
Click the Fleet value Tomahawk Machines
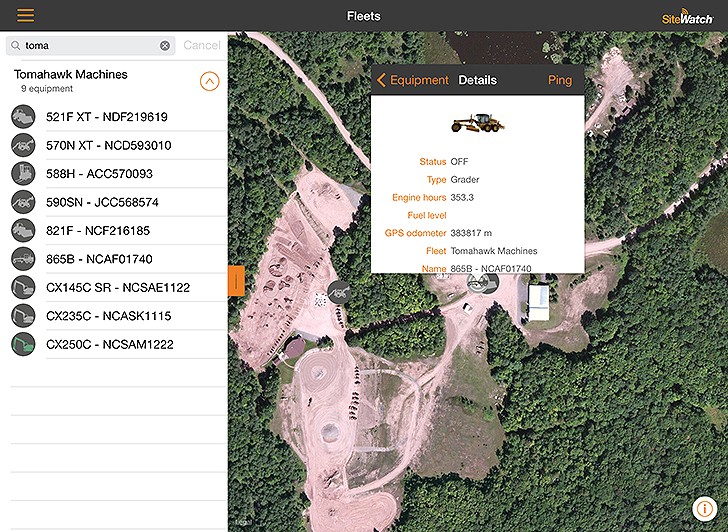pos(494,251)
